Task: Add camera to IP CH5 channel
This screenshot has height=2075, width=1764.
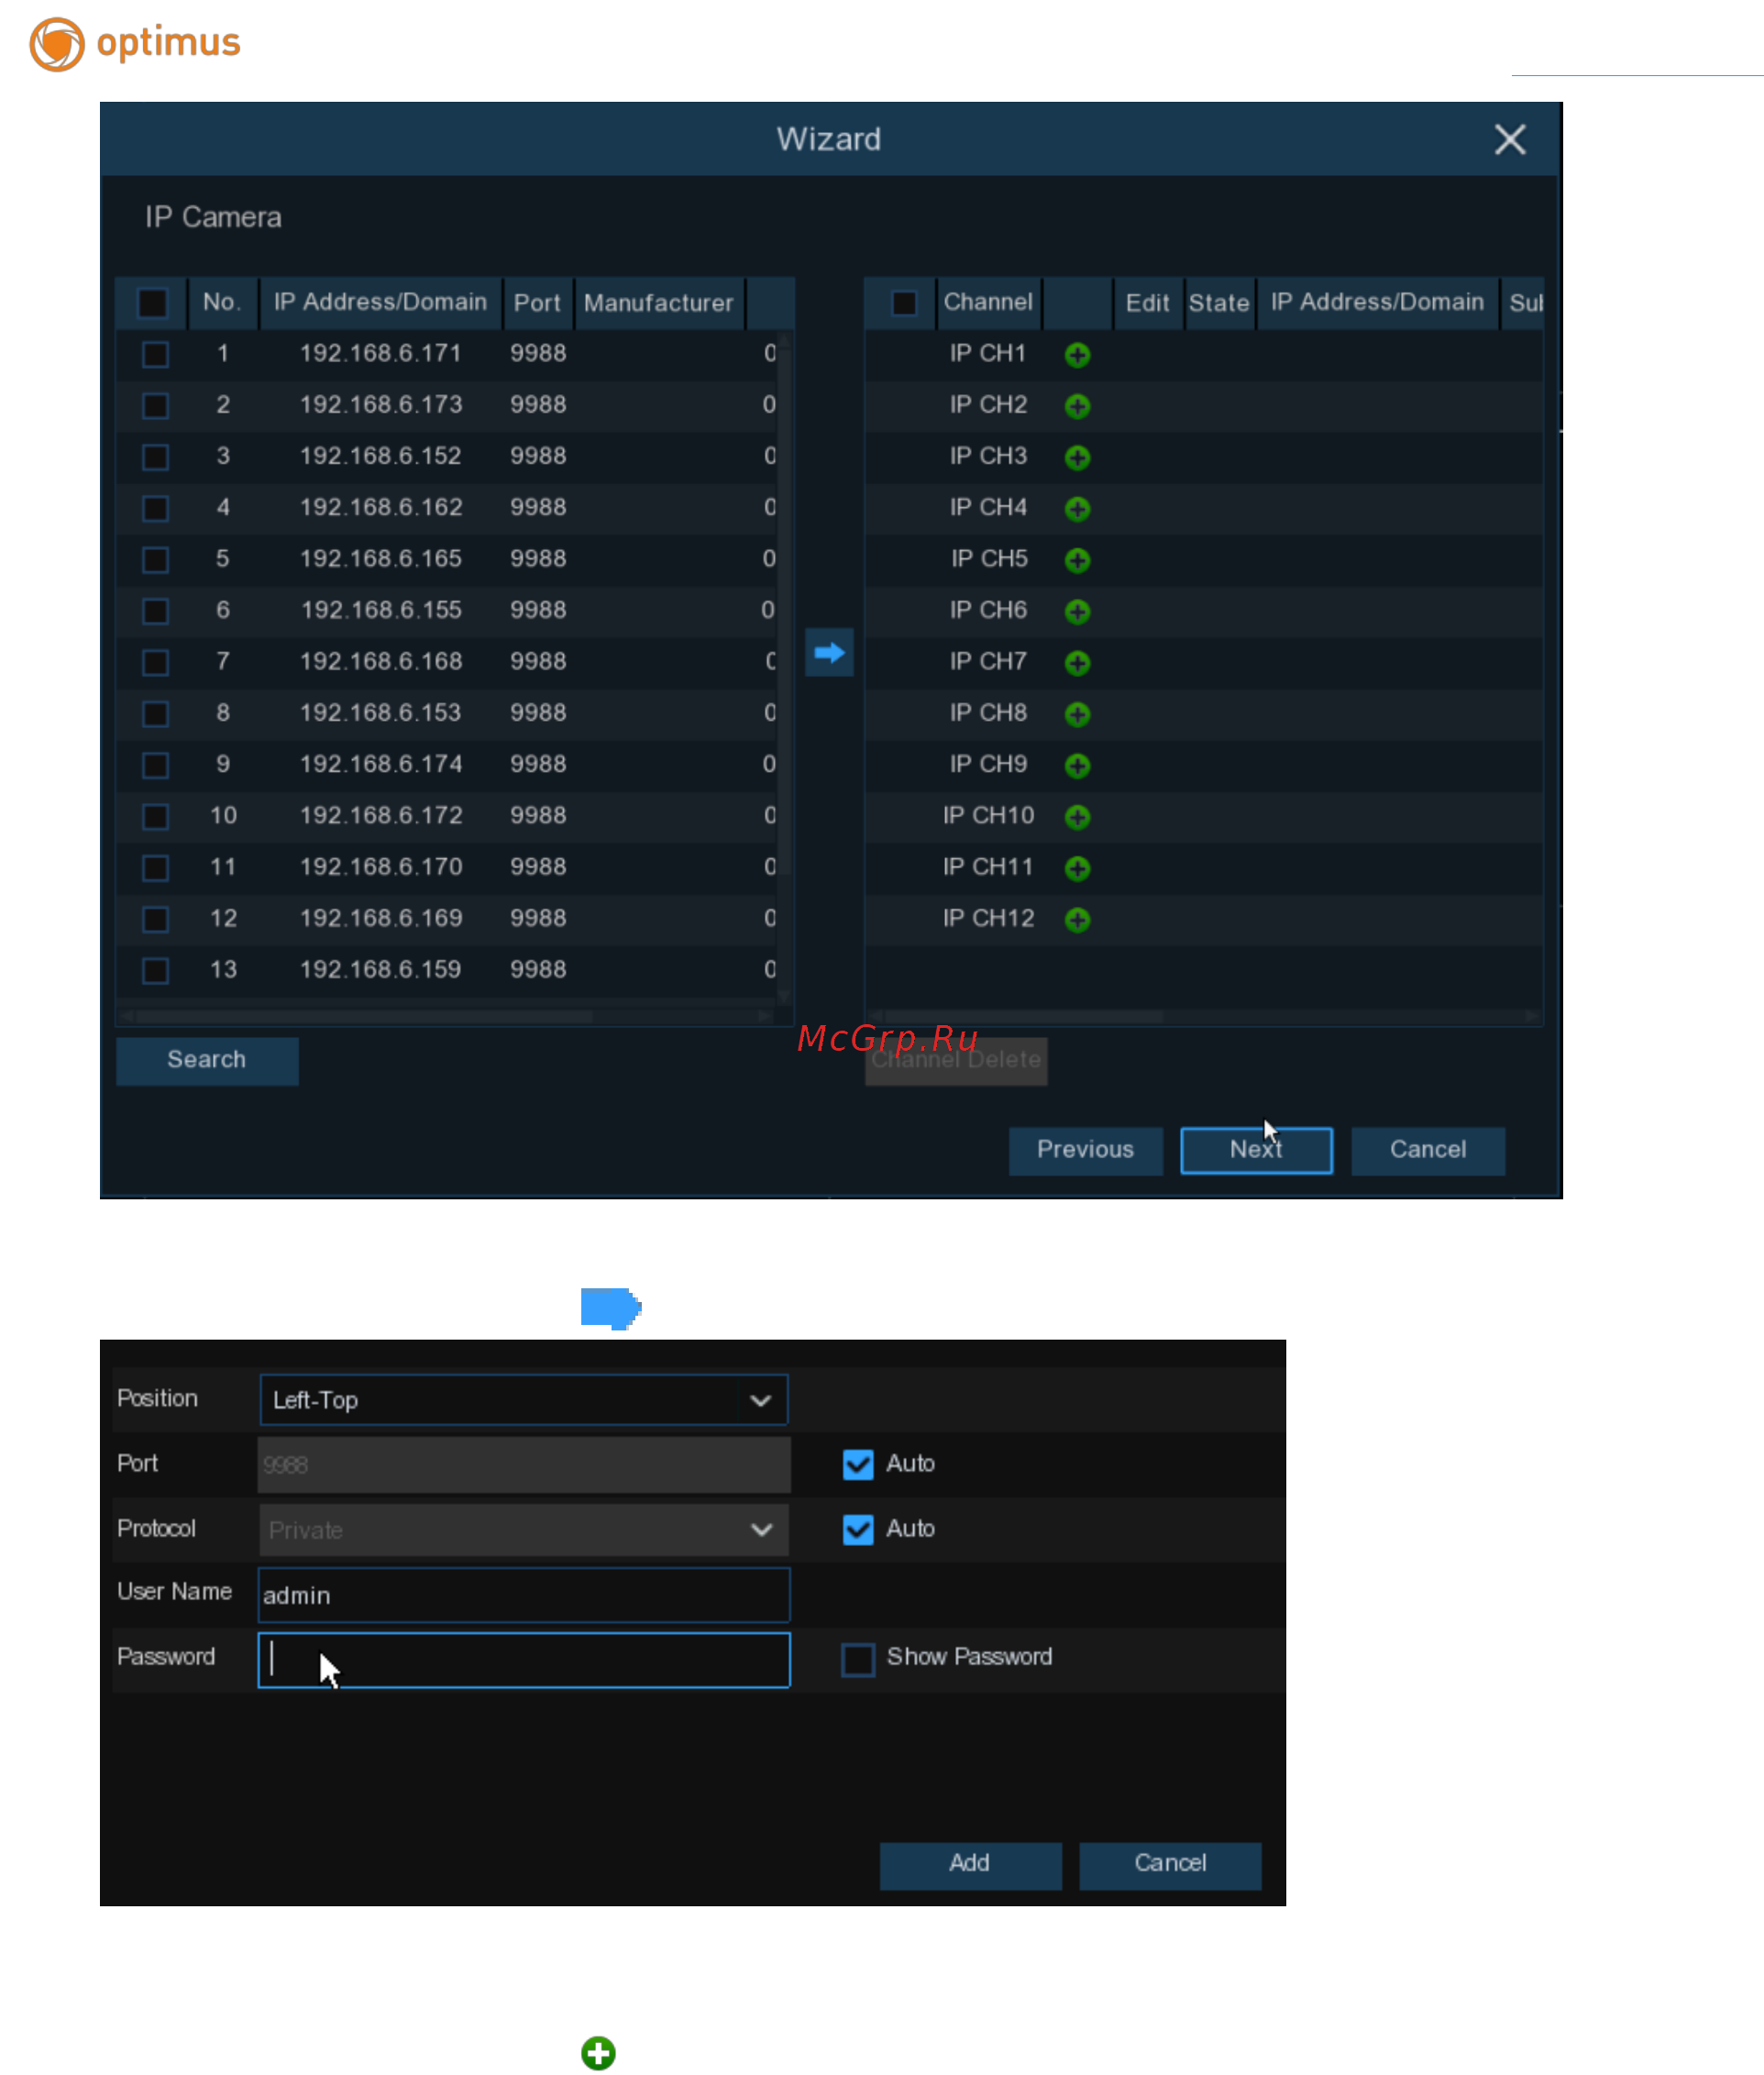Action: [1077, 560]
